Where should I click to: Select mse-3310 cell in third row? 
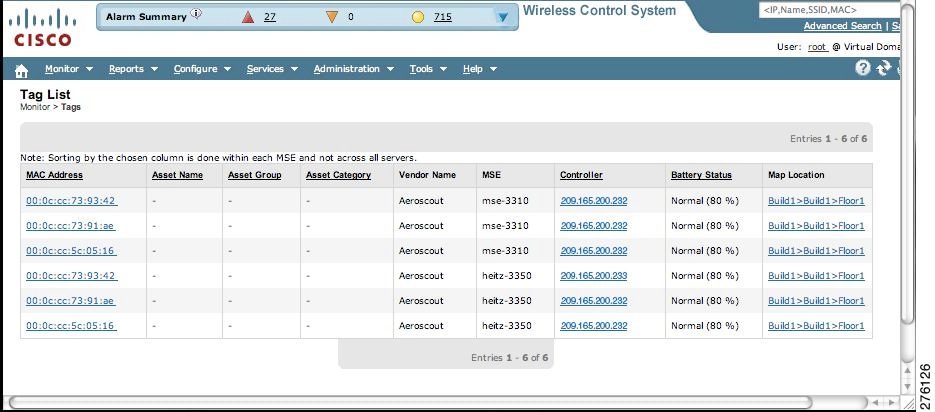505,251
